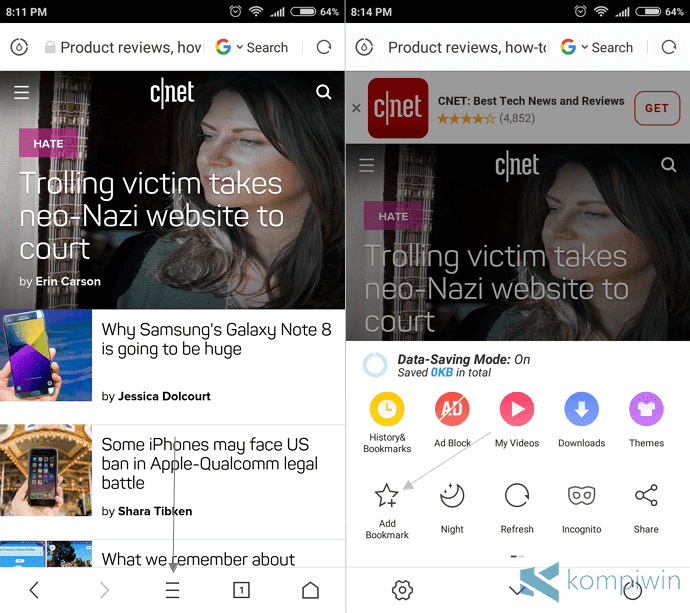This screenshot has width=690, height=613.
Task: Tap left browser URL field Product reviews
Action: pyautogui.click(x=131, y=47)
